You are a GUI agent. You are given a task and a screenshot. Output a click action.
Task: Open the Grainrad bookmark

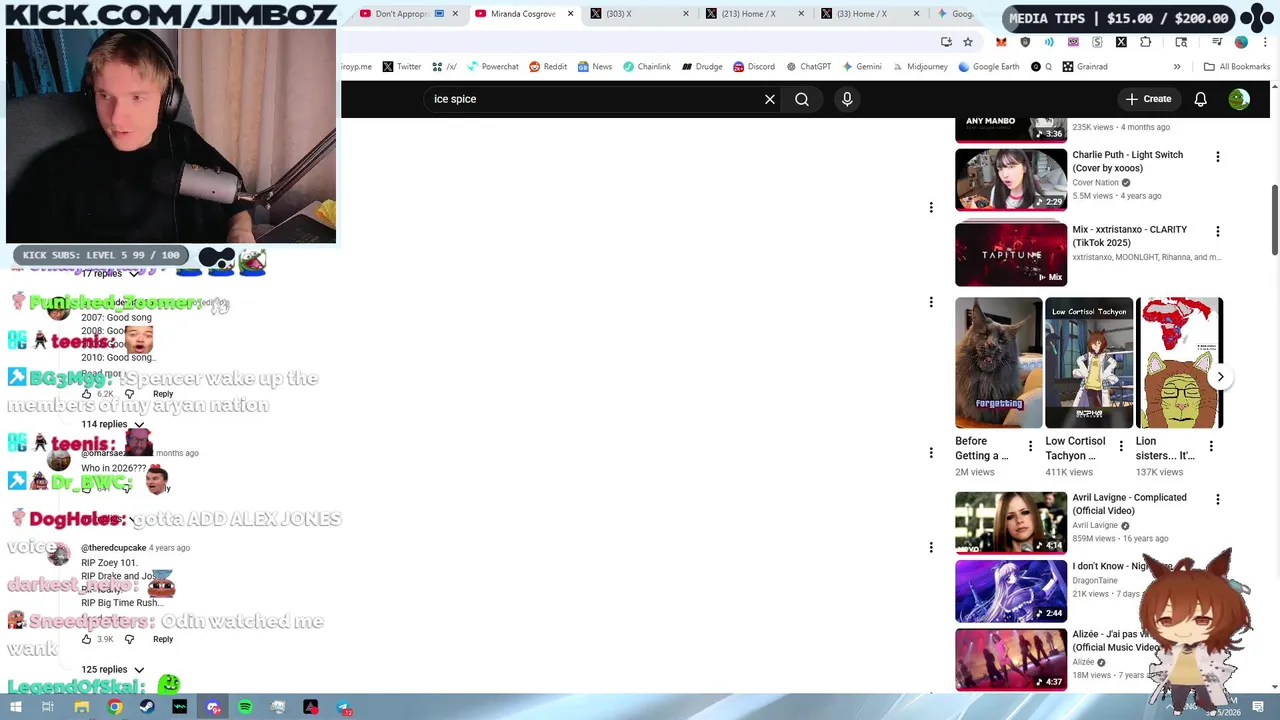click(1085, 67)
